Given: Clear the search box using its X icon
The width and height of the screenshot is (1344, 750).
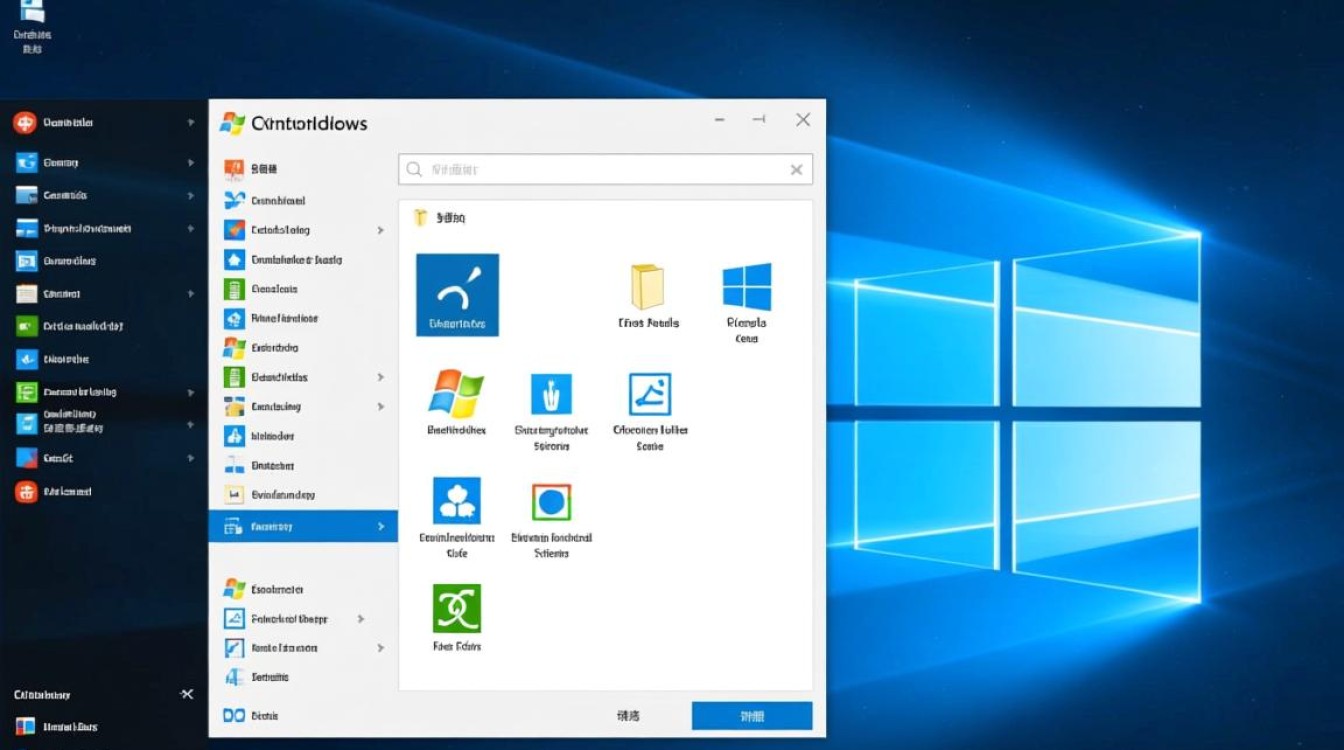Looking at the screenshot, I should point(796,170).
